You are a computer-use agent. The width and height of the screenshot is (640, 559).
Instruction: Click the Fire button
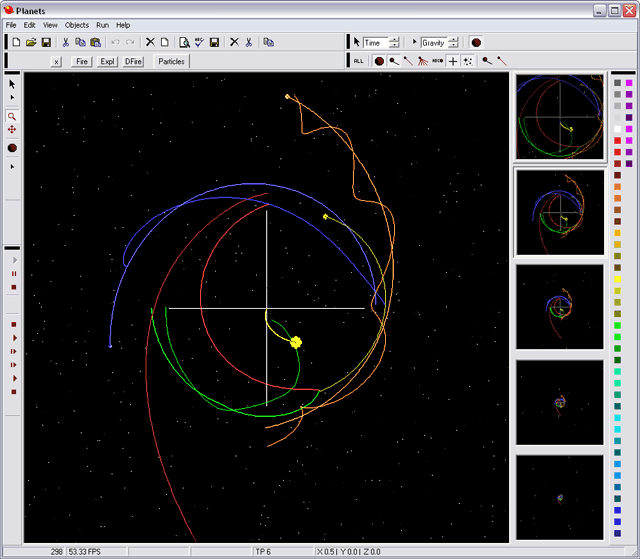[x=82, y=62]
